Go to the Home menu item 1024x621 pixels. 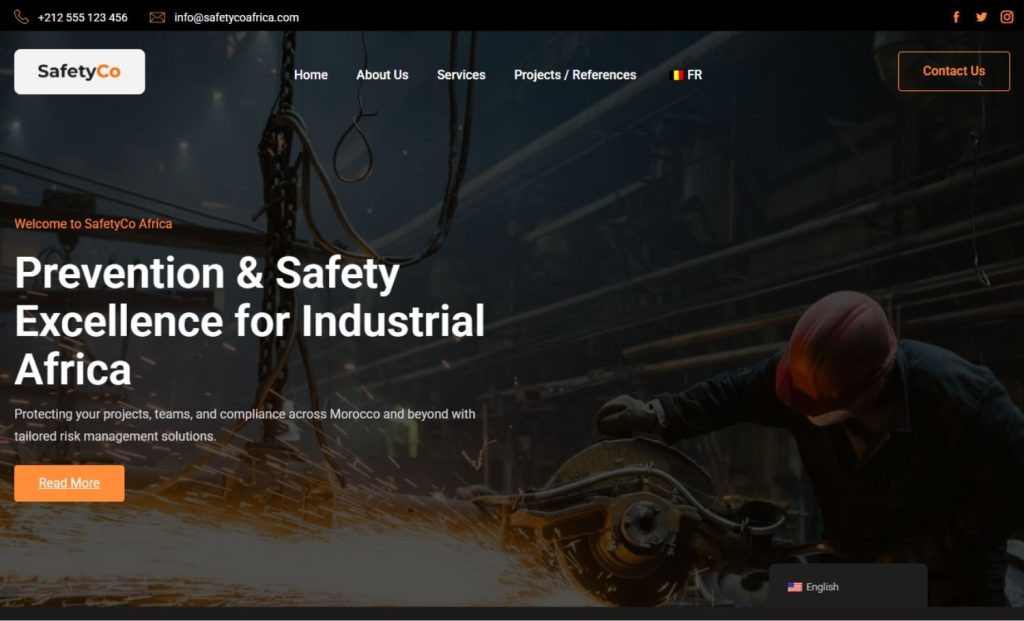(311, 75)
